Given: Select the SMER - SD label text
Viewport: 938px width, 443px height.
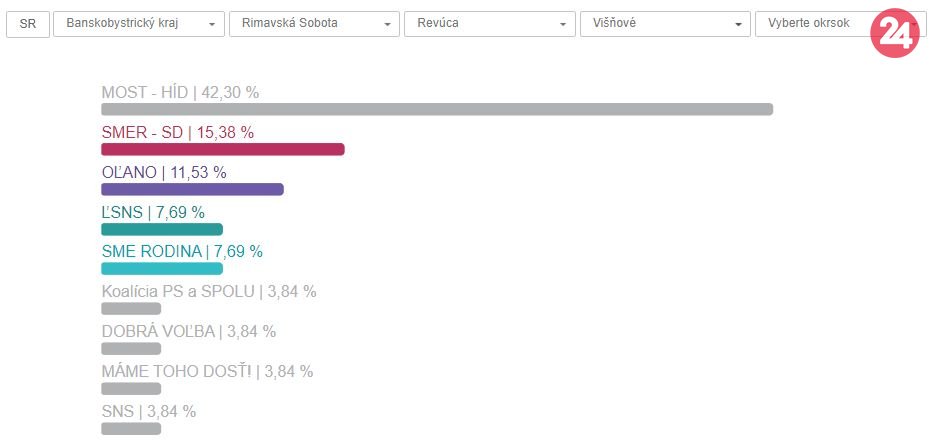Looking at the screenshot, I should [x=177, y=132].
